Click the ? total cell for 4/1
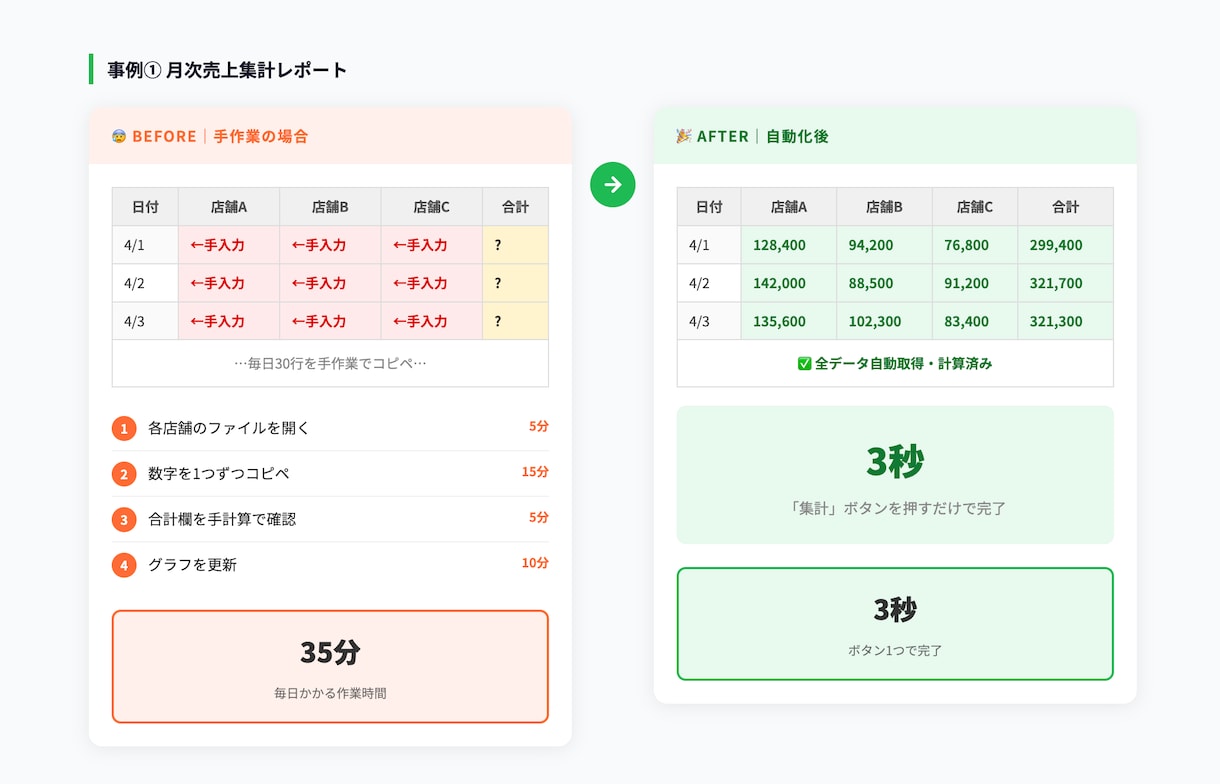The image size is (1220, 784). (515, 245)
